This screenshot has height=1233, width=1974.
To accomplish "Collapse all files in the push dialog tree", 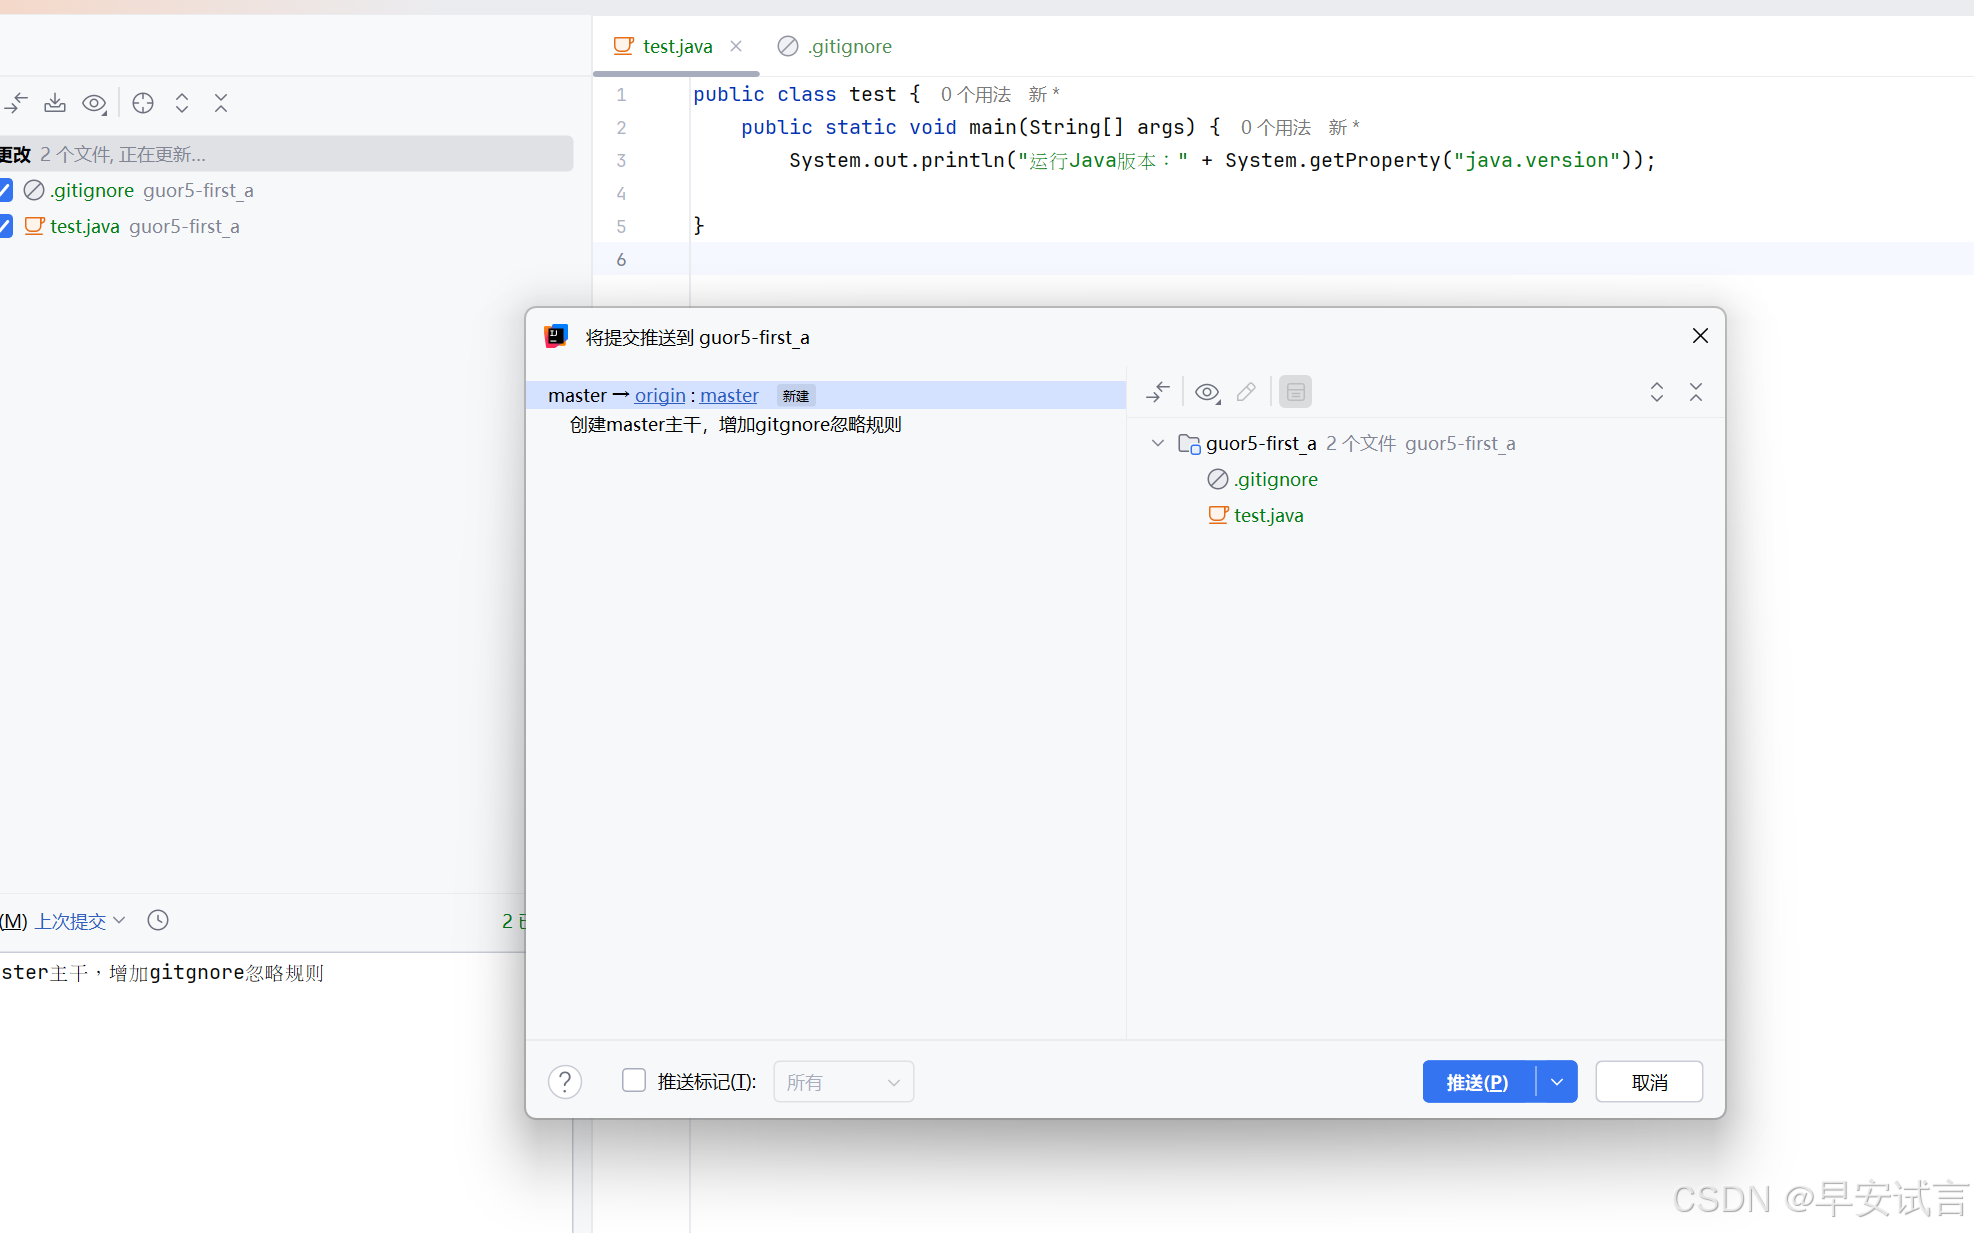I will [1696, 392].
